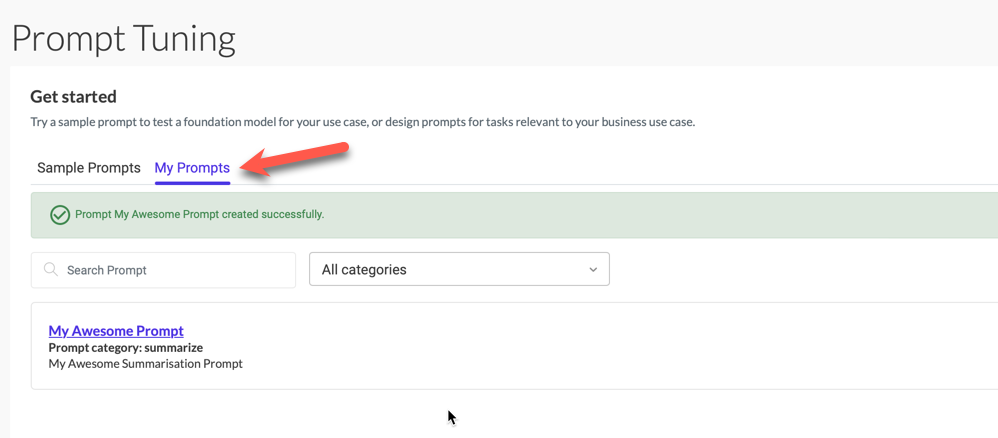Click the Prompt Tuning page heading
This screenshot has width=998, height=438.
123,38
